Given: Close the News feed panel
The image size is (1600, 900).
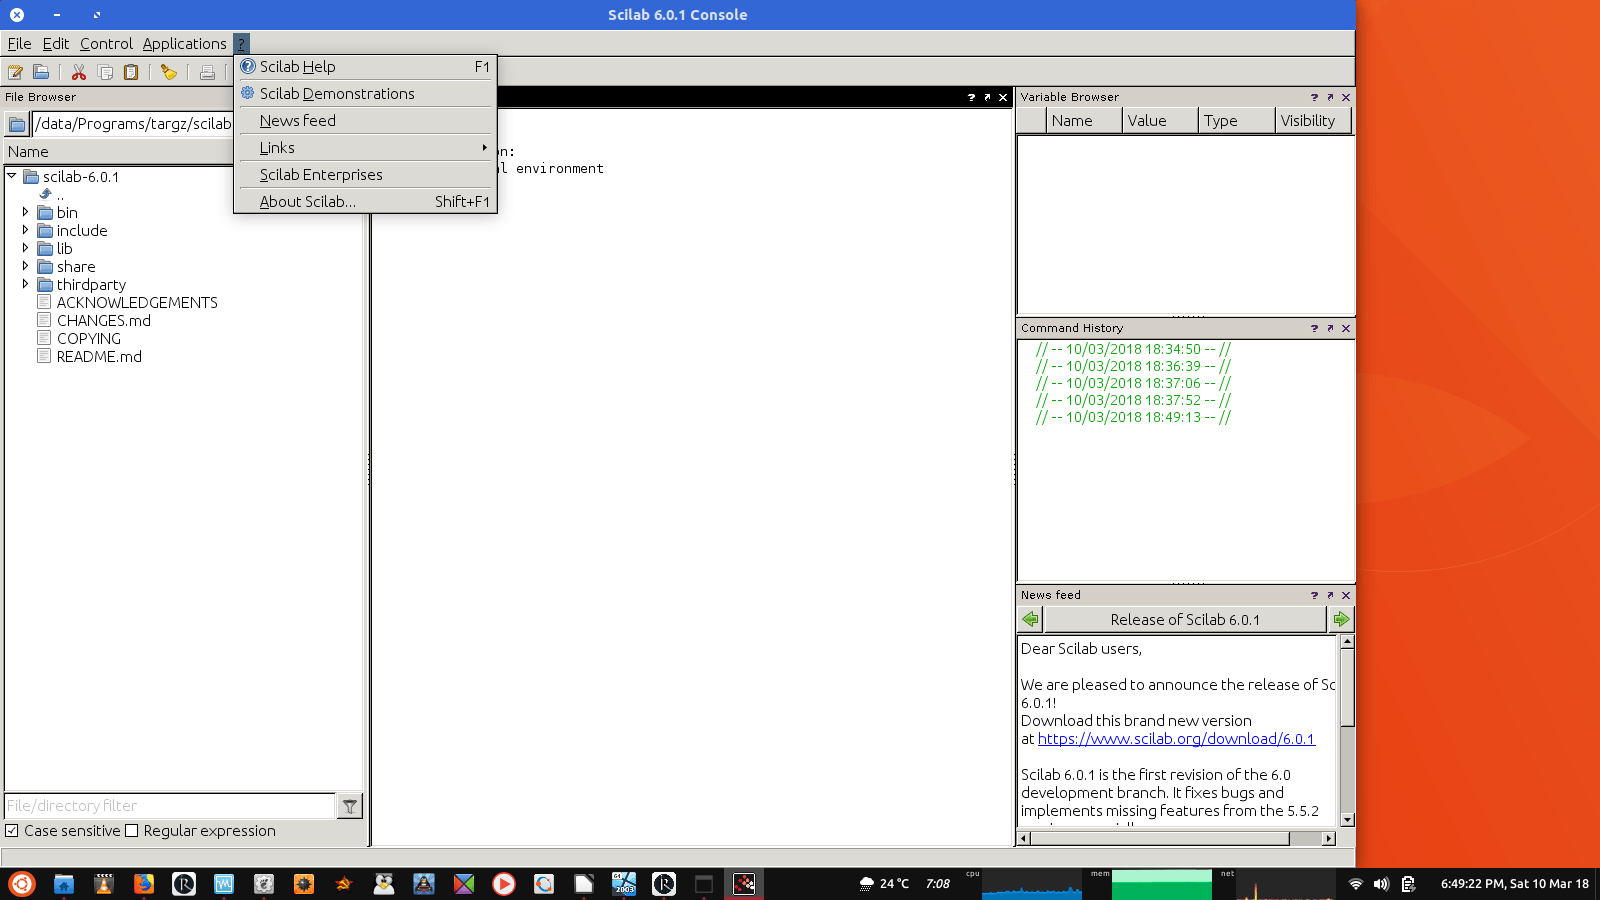Looking at the screenshot, I should [1346, 595].
